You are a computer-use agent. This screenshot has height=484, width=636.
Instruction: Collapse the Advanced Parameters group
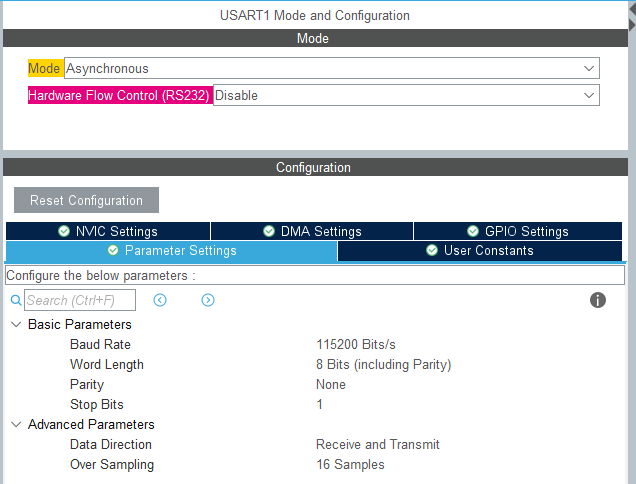[x=16, y=424]
